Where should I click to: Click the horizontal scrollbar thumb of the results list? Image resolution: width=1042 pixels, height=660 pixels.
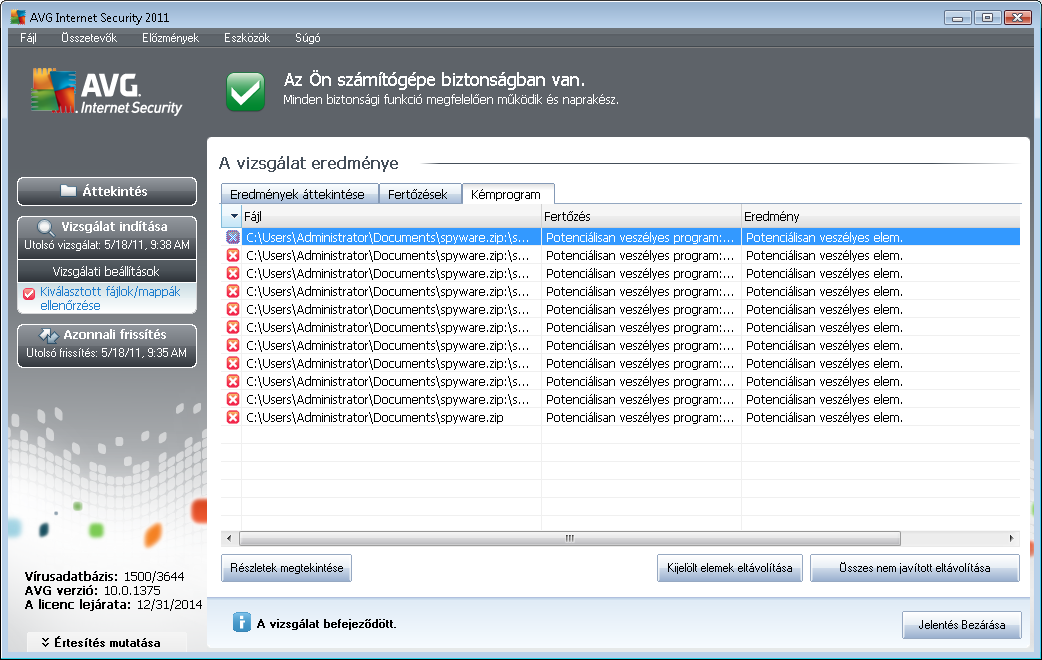[x=570, y=538]
